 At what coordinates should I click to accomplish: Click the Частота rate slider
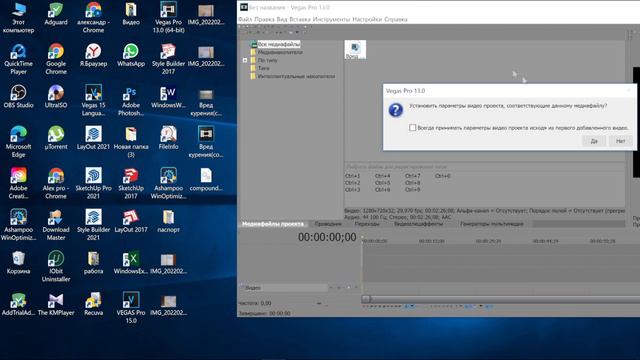319,303
